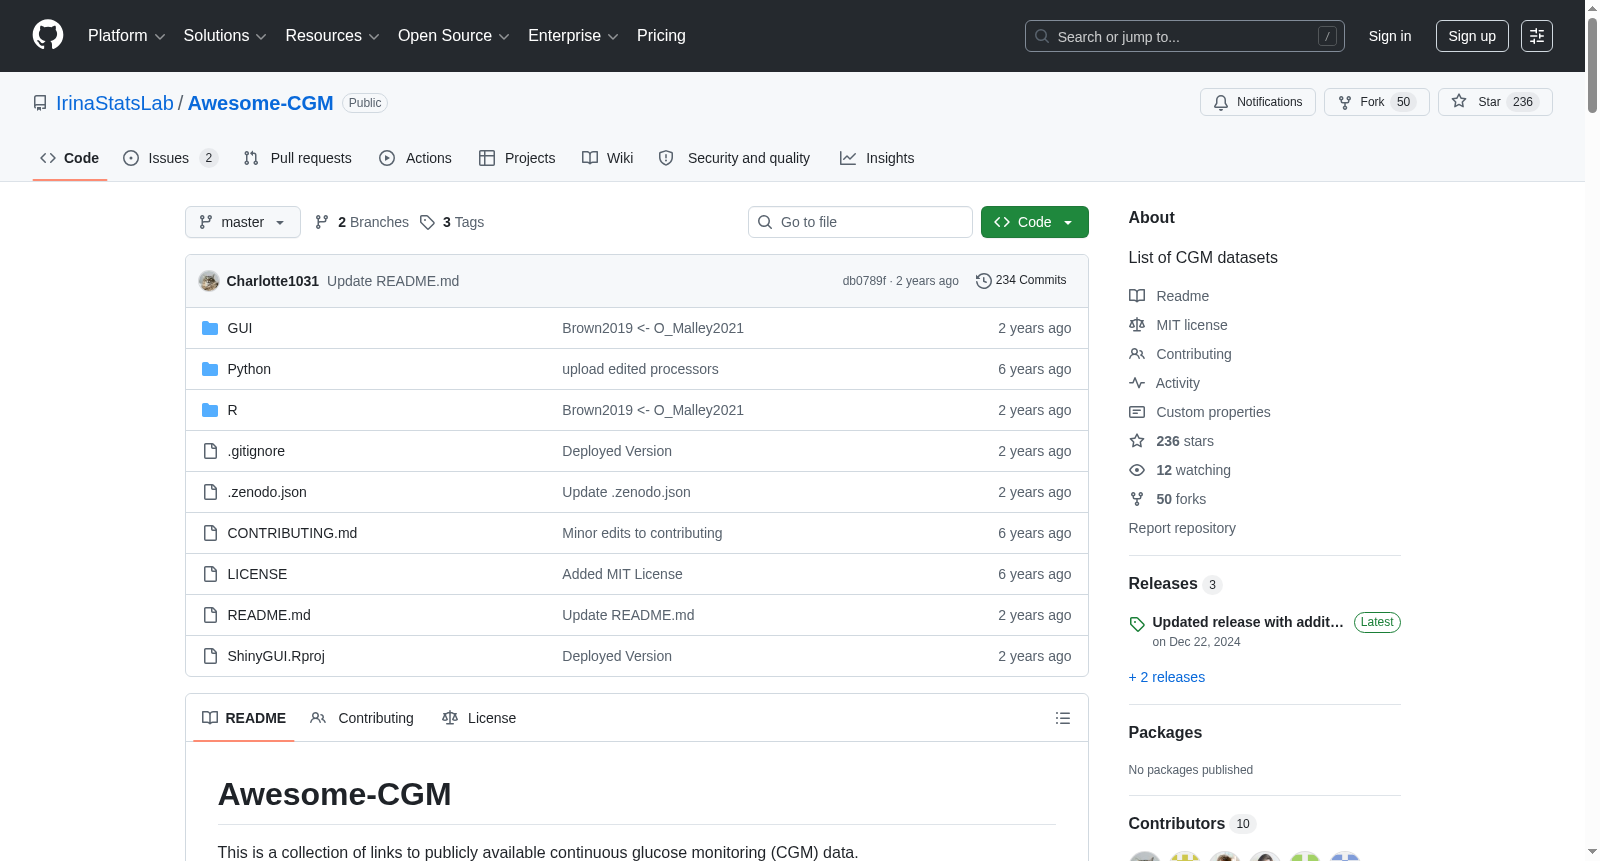Screen dimensions: 1600x861
Task: Open 'Minor edits to contributing' commit message
Action: pos(642,533)
